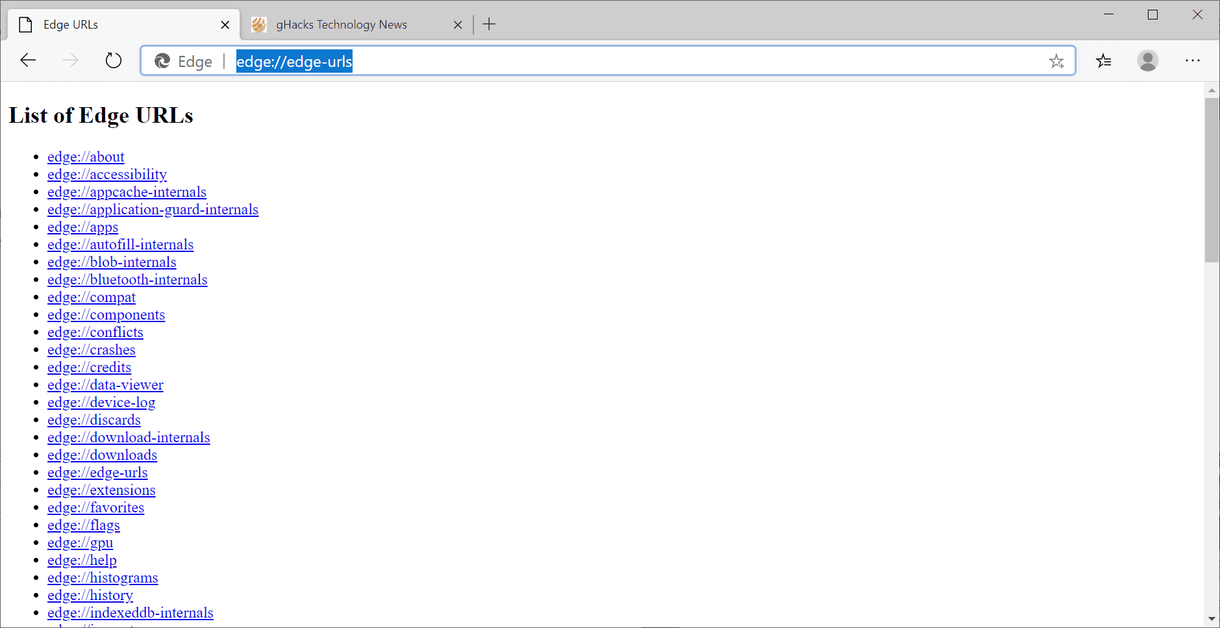Open the edge://history link
Screen dimensions: 1220x628
pos(90,594)
